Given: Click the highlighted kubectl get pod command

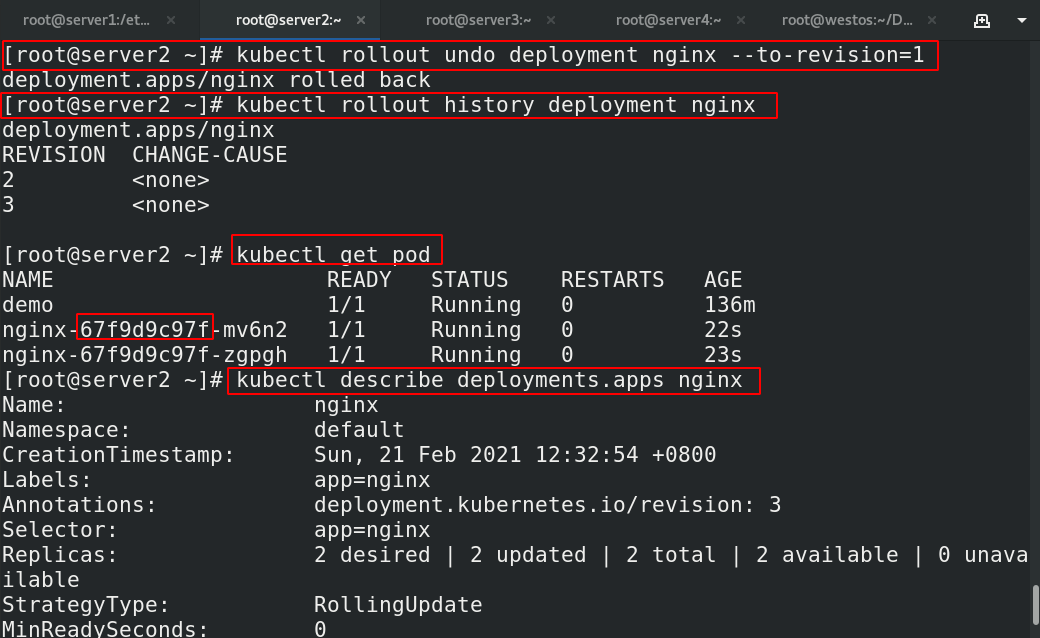Looking at the screenshot, I should (x=337, y=254).
